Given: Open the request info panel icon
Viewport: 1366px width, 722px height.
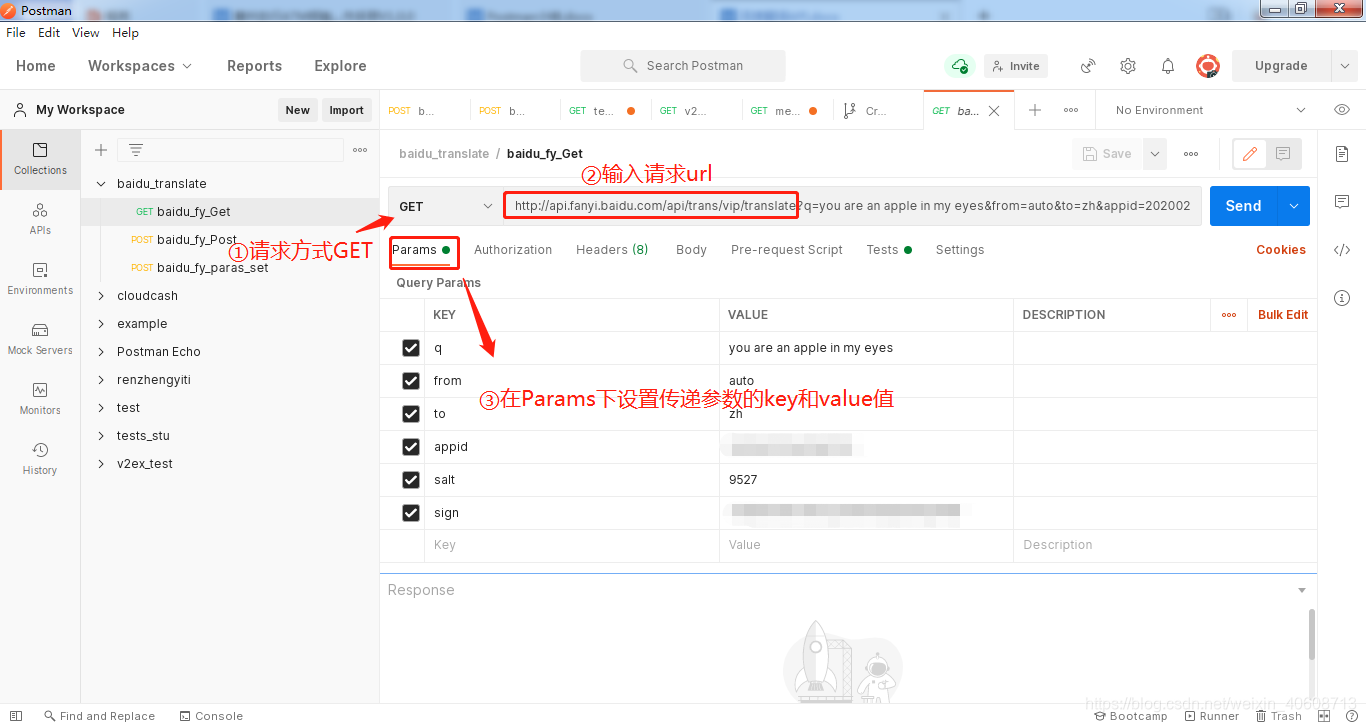Looking at the screenshot, I should (x=1342, y=298).
